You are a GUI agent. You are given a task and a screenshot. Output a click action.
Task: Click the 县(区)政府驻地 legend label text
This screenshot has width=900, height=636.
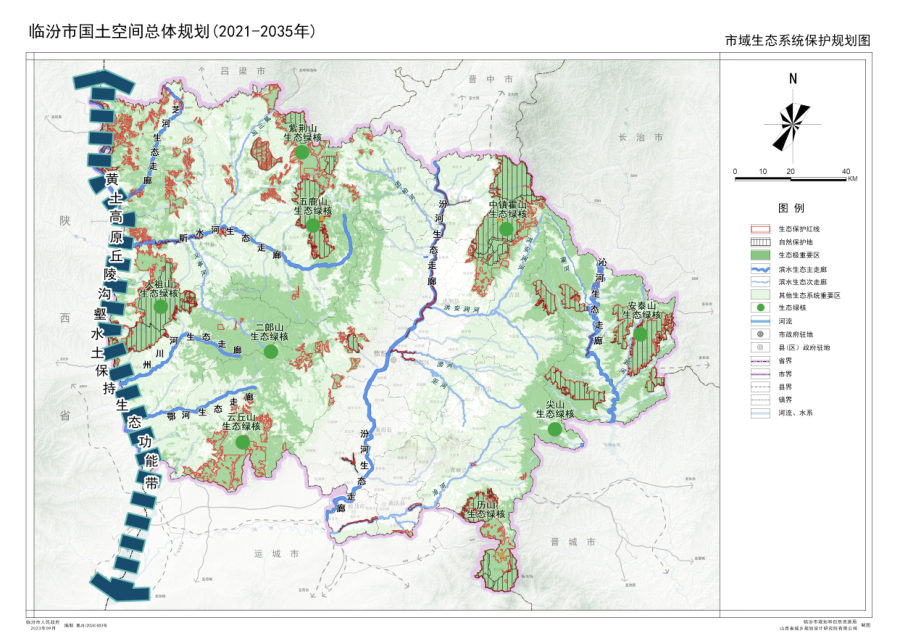coord(804,347)
